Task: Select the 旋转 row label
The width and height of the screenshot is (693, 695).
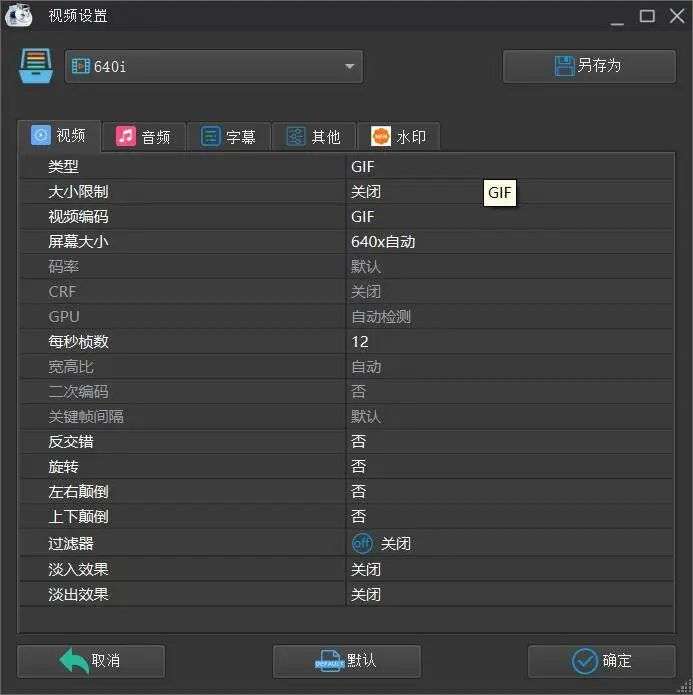Action: point(63,466)
